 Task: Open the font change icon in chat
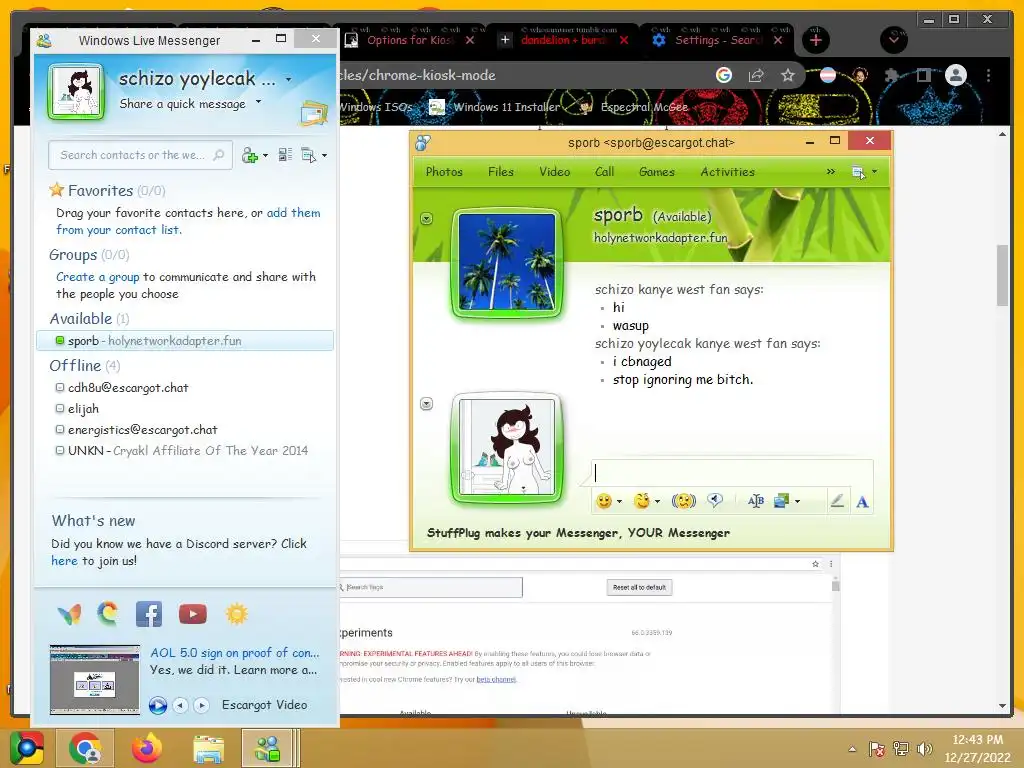pyautogui.click(x=756, y=501)
